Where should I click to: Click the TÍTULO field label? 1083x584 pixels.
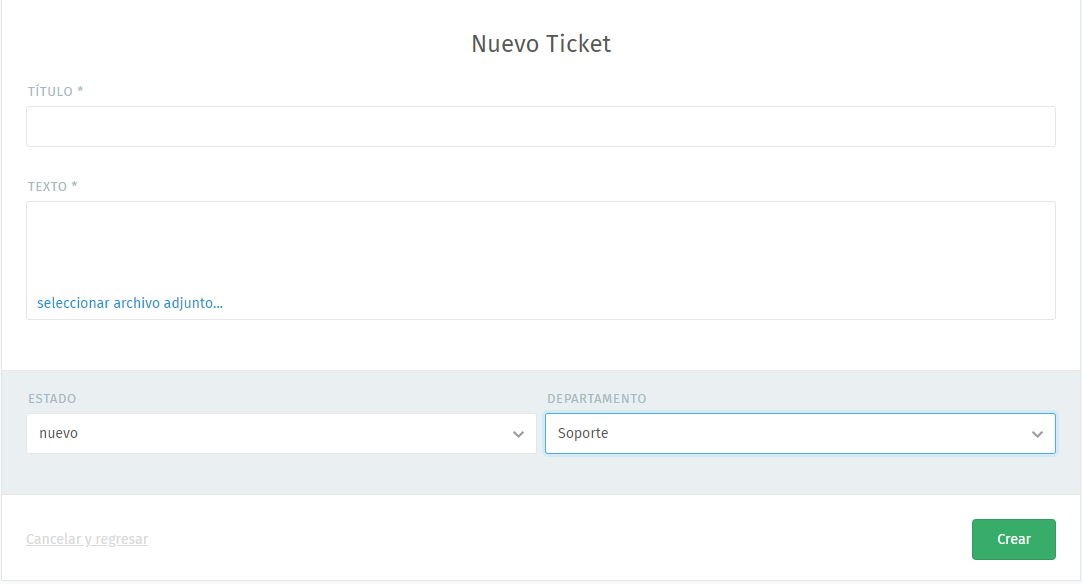pos(50,91)
